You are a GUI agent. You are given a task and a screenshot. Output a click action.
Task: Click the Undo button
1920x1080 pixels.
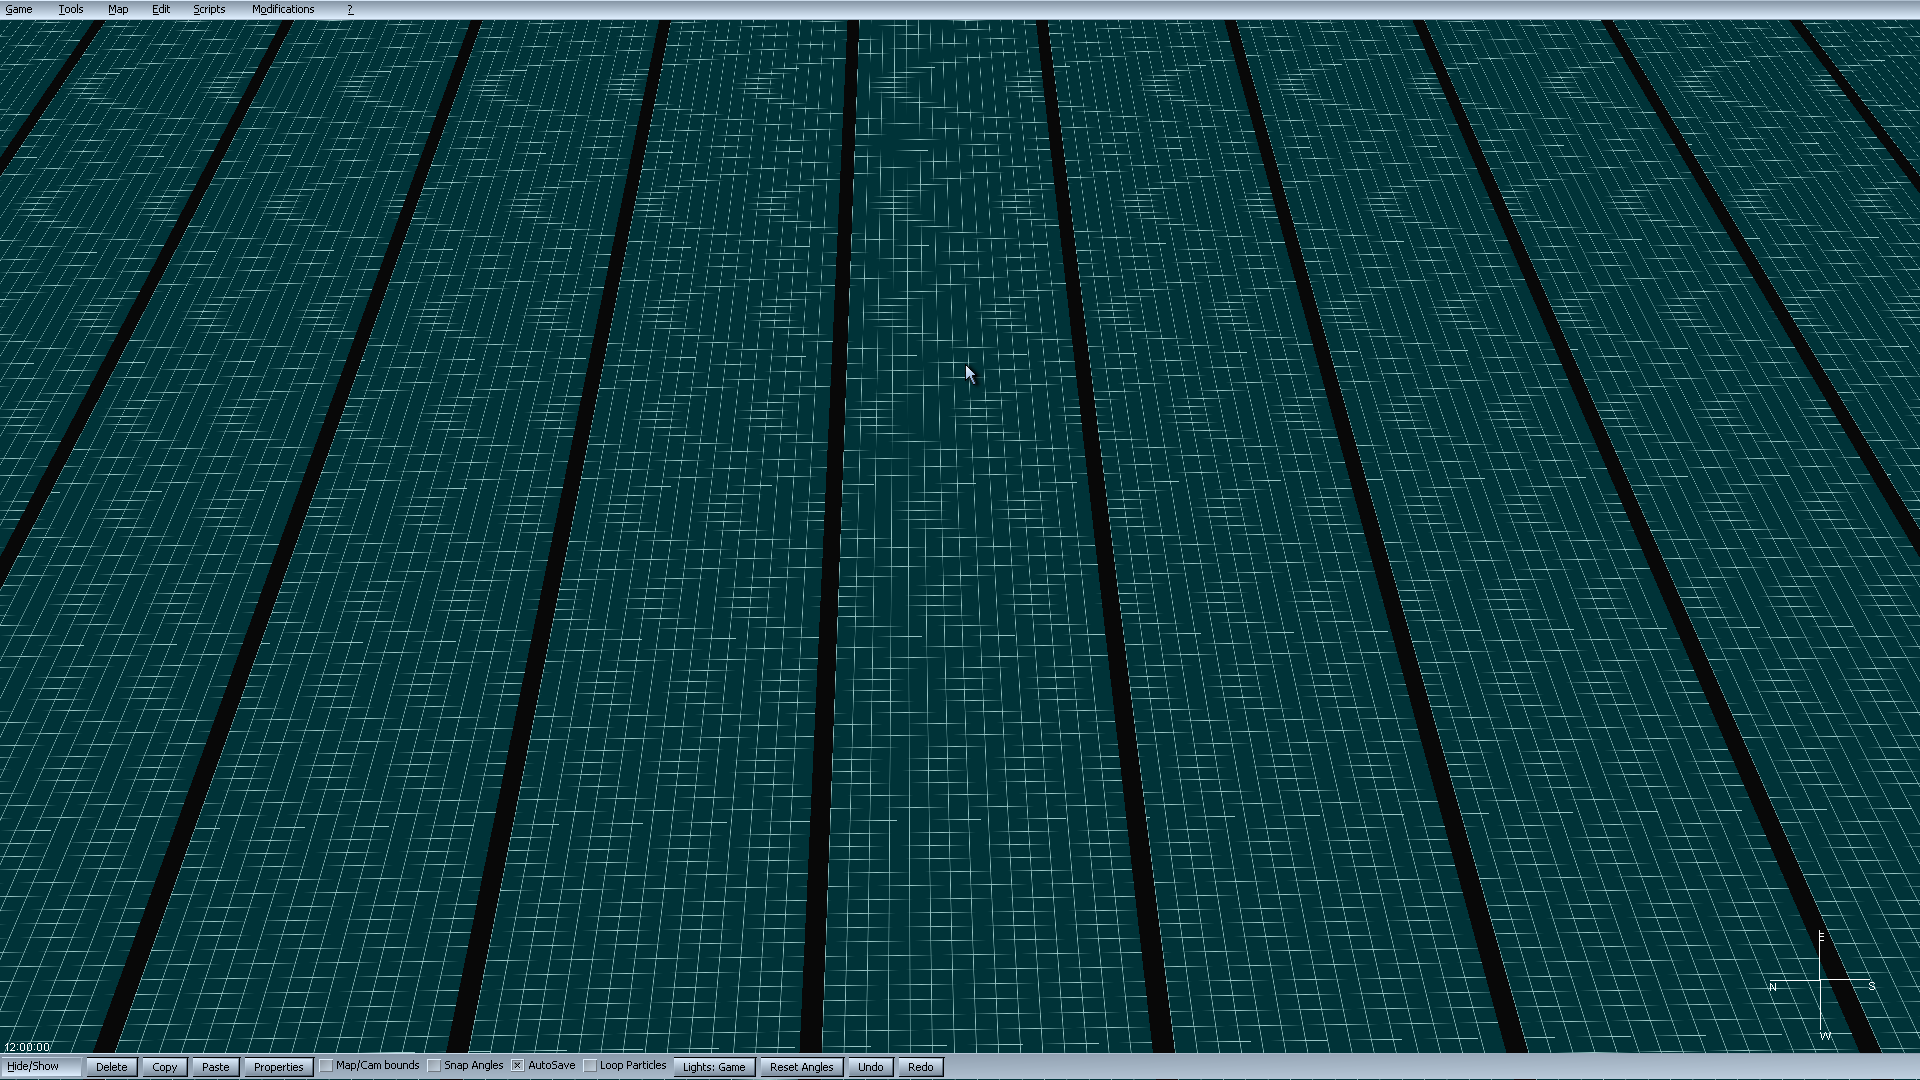pos(870,1067)
